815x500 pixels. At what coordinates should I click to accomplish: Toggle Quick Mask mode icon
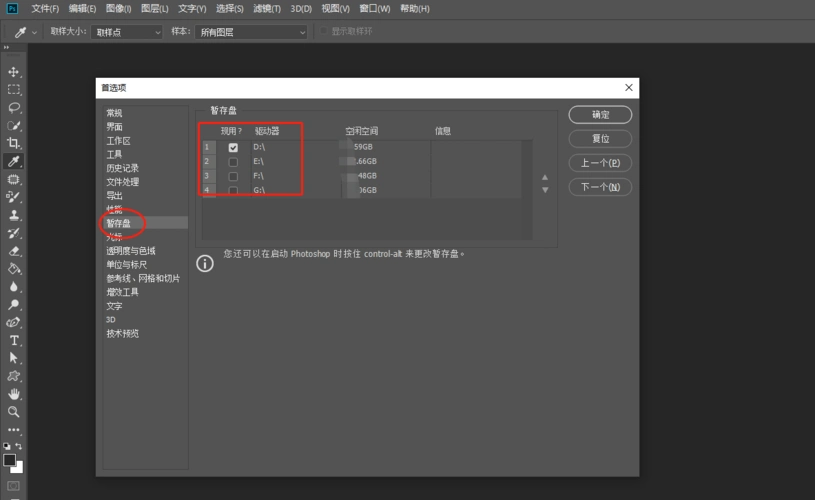click(14, 486)
